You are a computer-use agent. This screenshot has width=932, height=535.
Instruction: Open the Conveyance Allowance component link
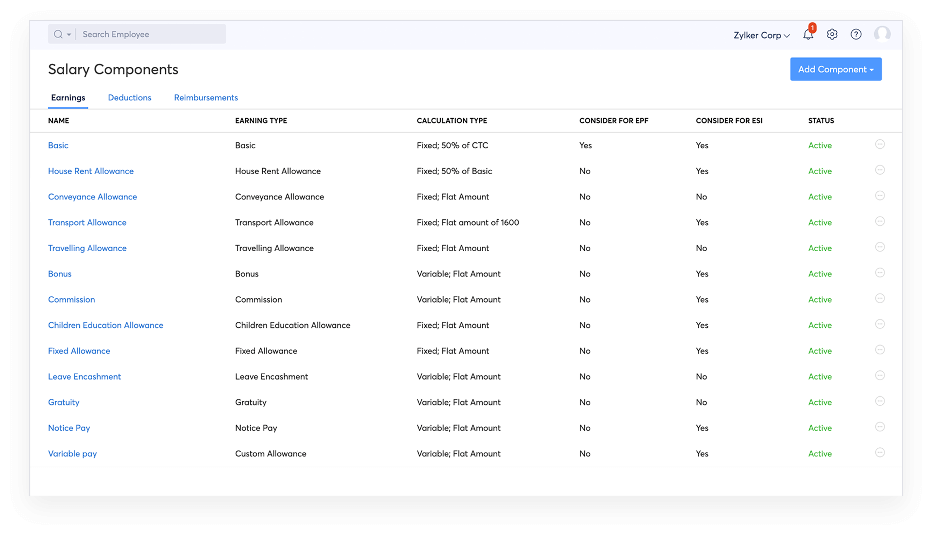coord(92,197)
